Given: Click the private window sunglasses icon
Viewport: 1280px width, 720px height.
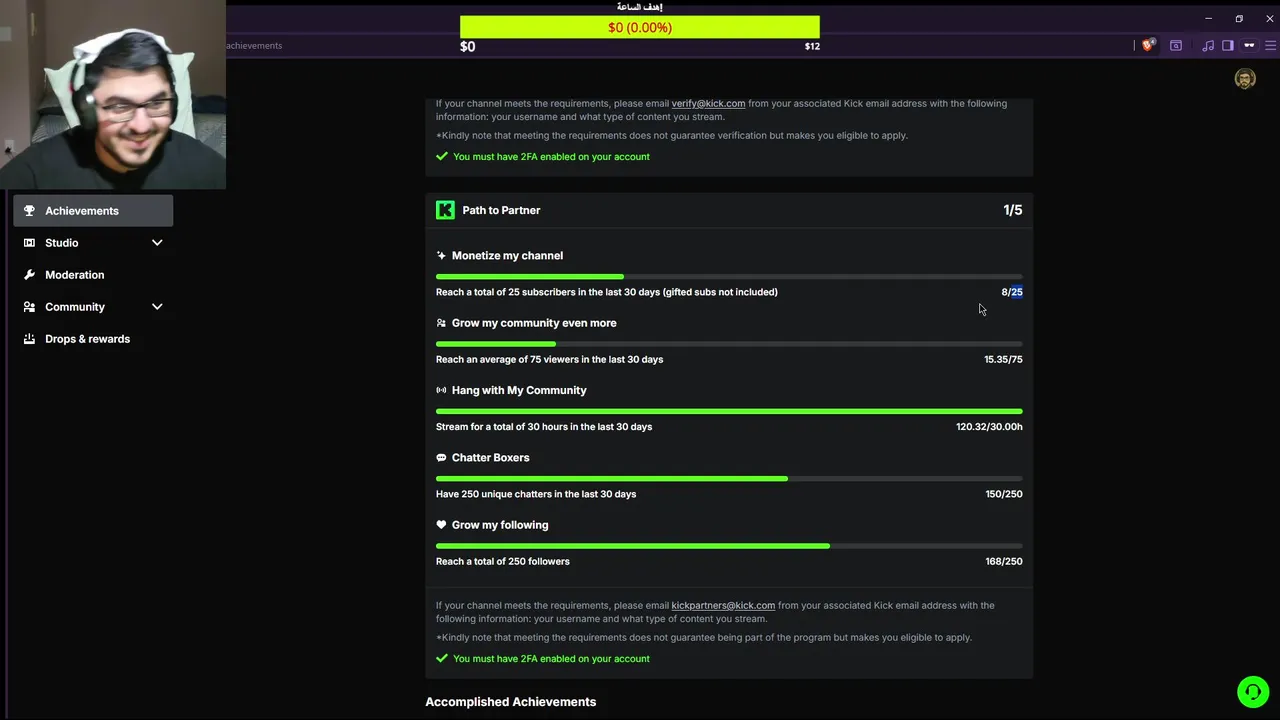Looking at the screenshot, I should (x=1249, y=45).
